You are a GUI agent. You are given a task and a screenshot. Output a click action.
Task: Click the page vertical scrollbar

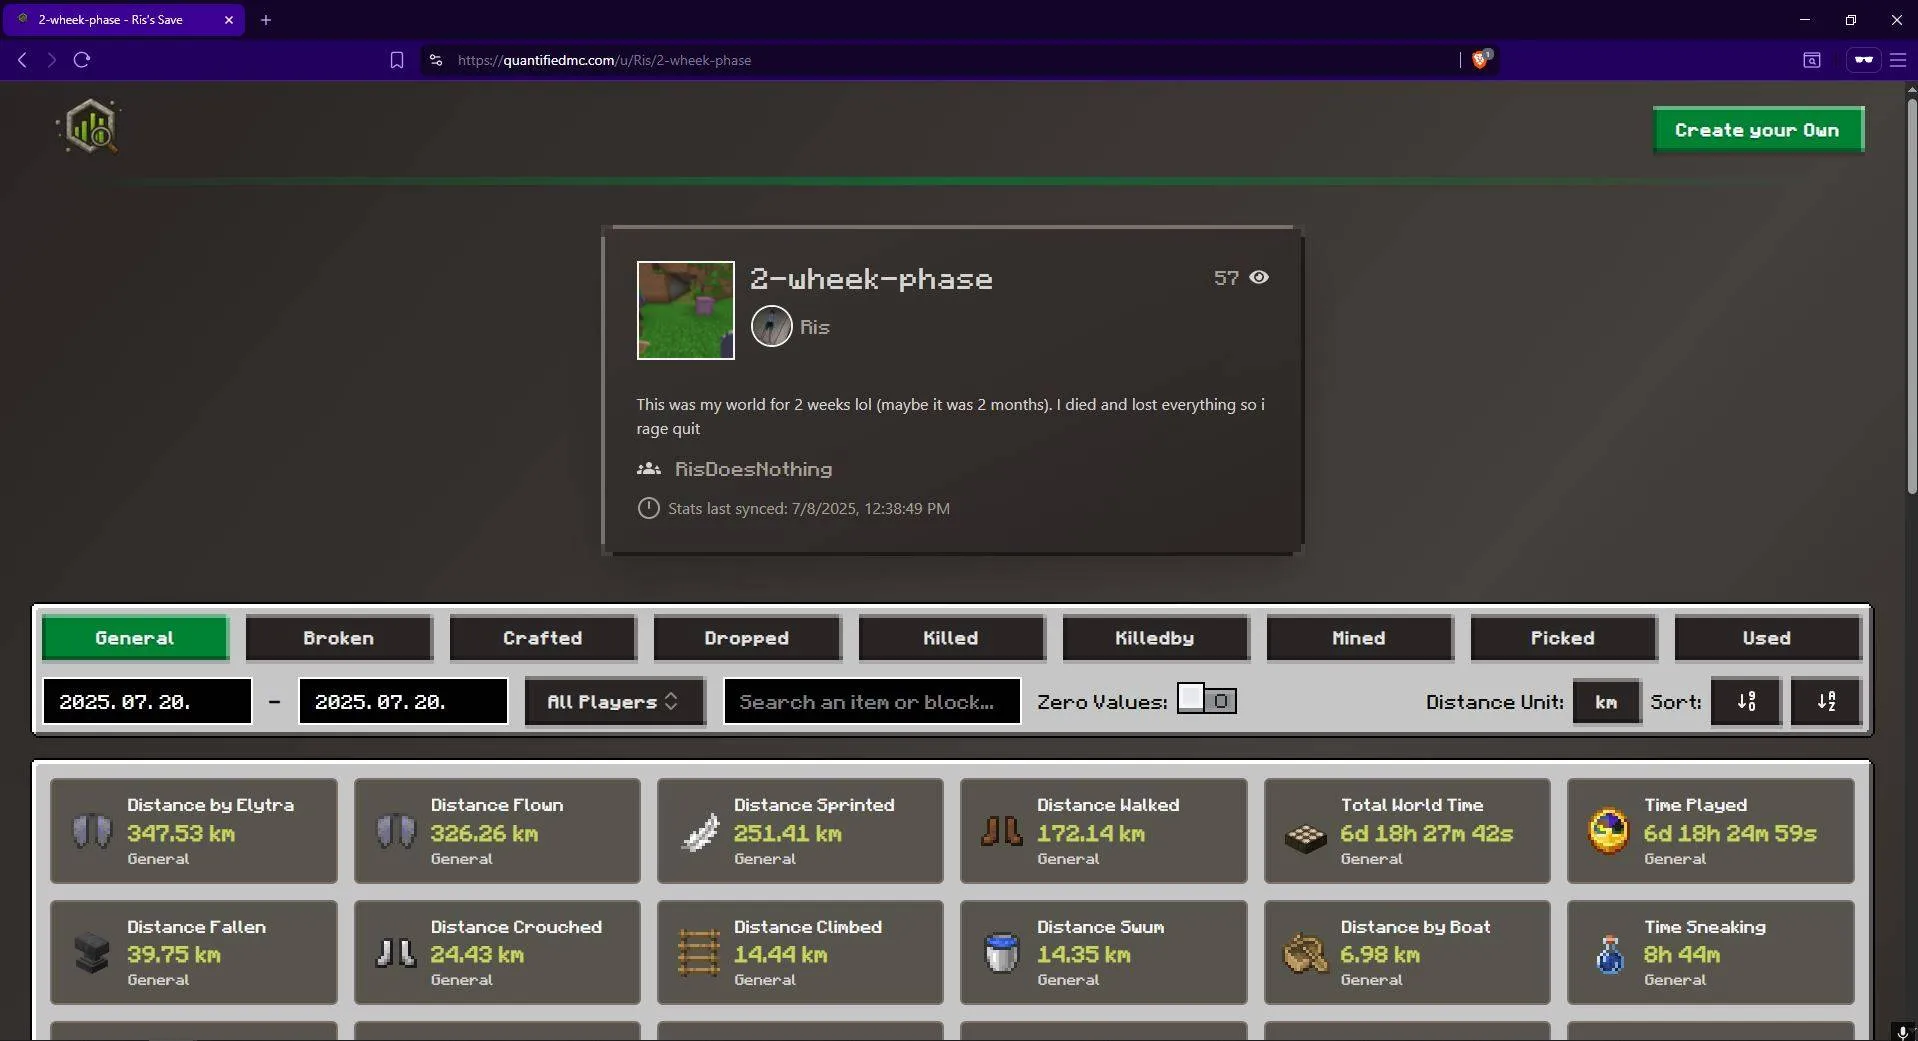point(1911,295)
